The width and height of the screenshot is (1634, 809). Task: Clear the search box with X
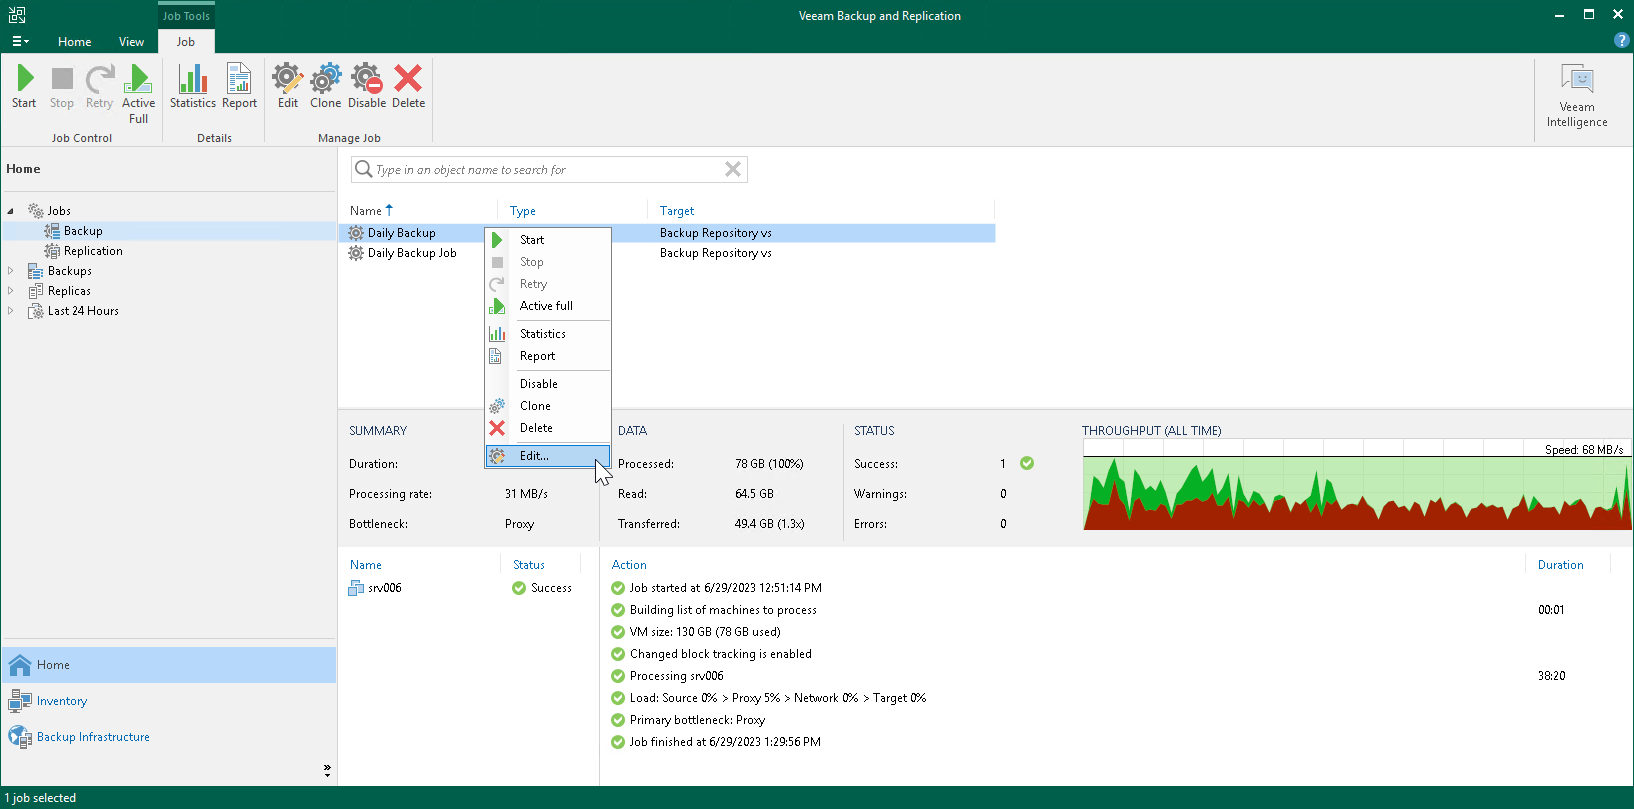click(733, 169)
